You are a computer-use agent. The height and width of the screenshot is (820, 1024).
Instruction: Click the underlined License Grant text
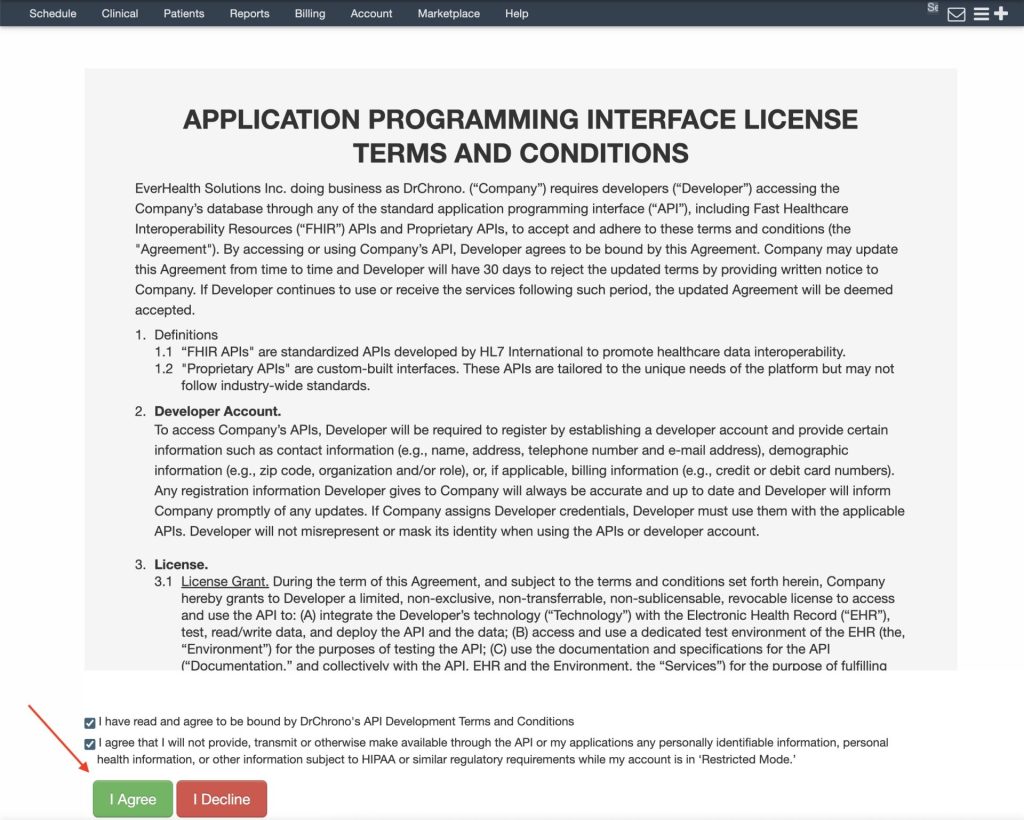pos(225,581)
